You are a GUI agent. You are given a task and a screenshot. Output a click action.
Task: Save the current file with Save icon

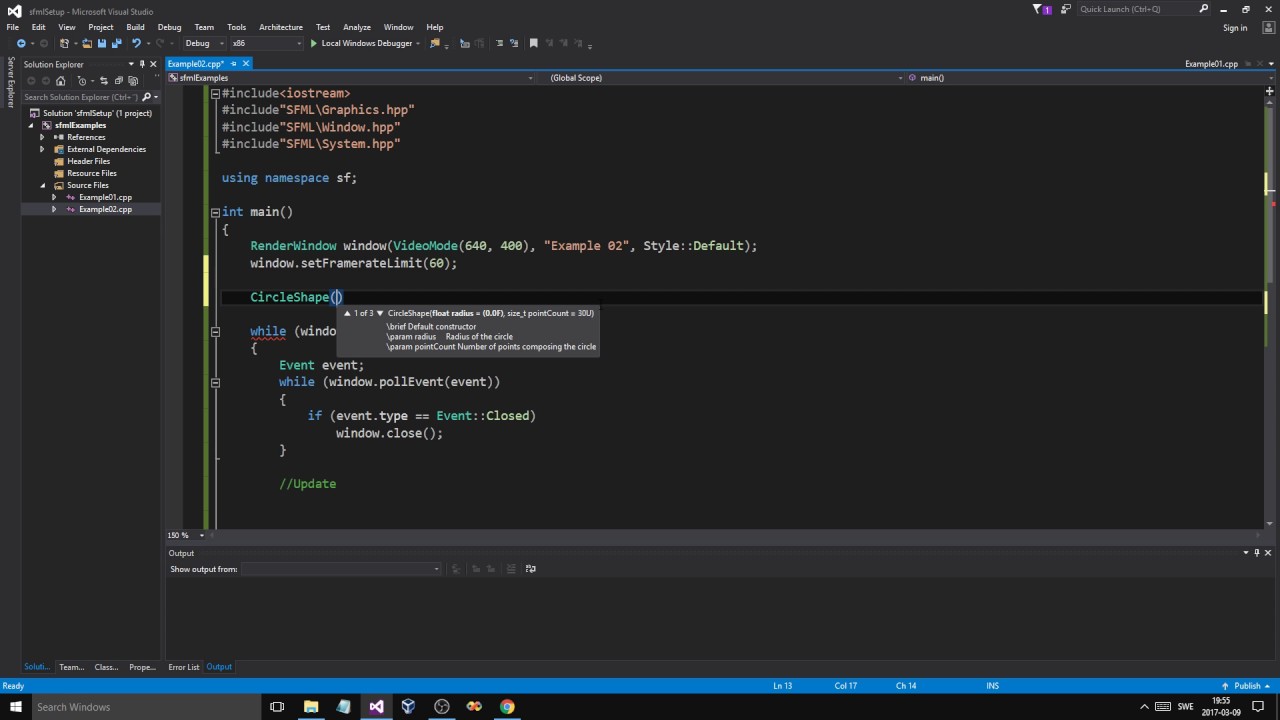(x=101, y=43)
